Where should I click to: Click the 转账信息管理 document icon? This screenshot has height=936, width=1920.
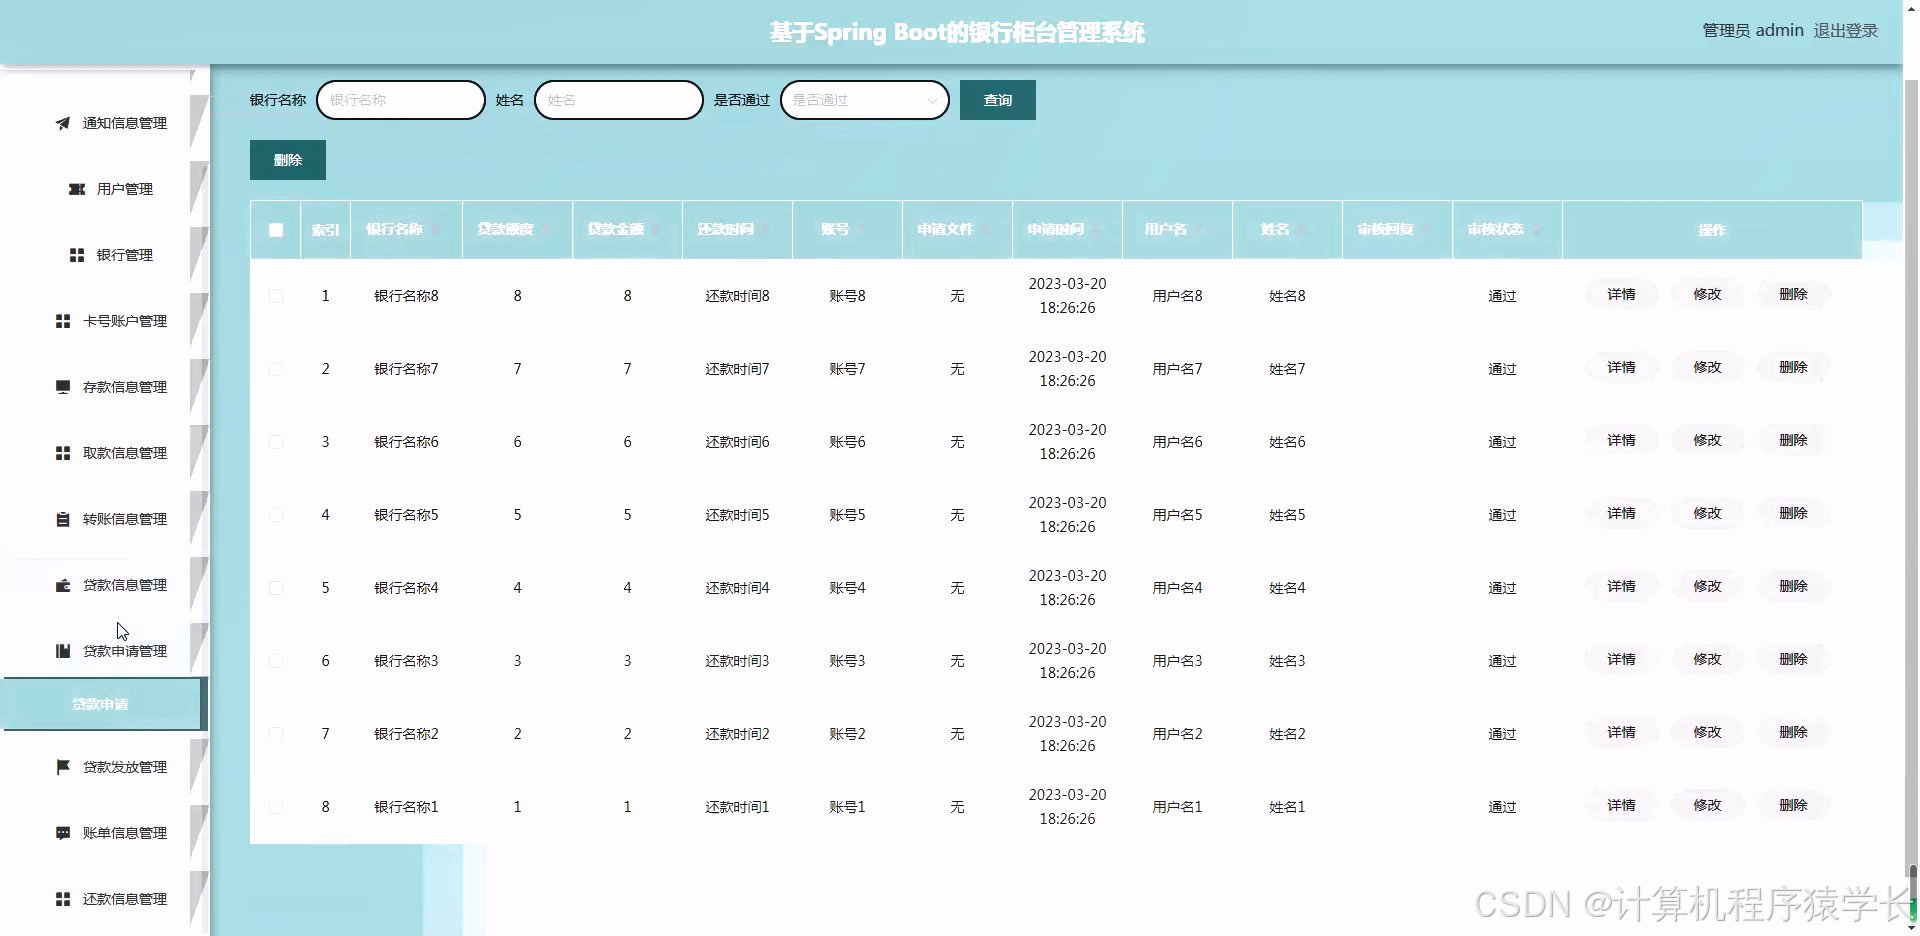[62, 518]
